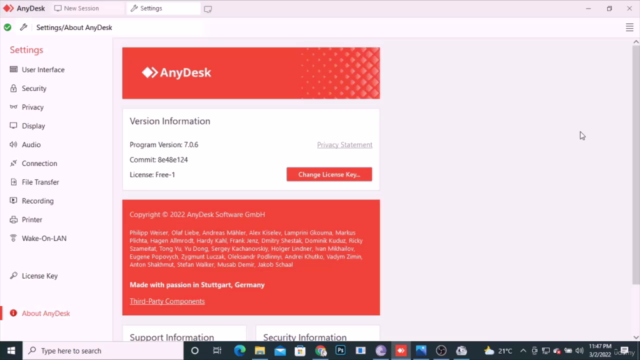Click the weather 21°C widget
Image resolution: width=640 pixels, height=360 pixels.
[498, 351]
